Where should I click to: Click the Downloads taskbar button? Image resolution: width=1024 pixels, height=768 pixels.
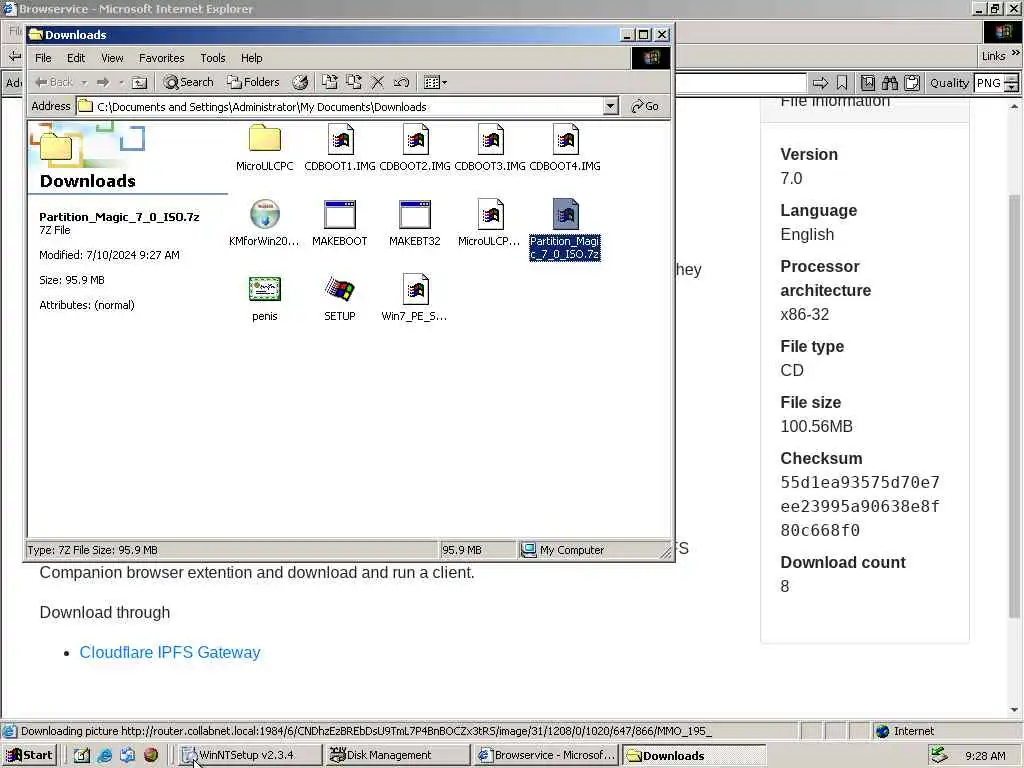(x=694, y=756)
